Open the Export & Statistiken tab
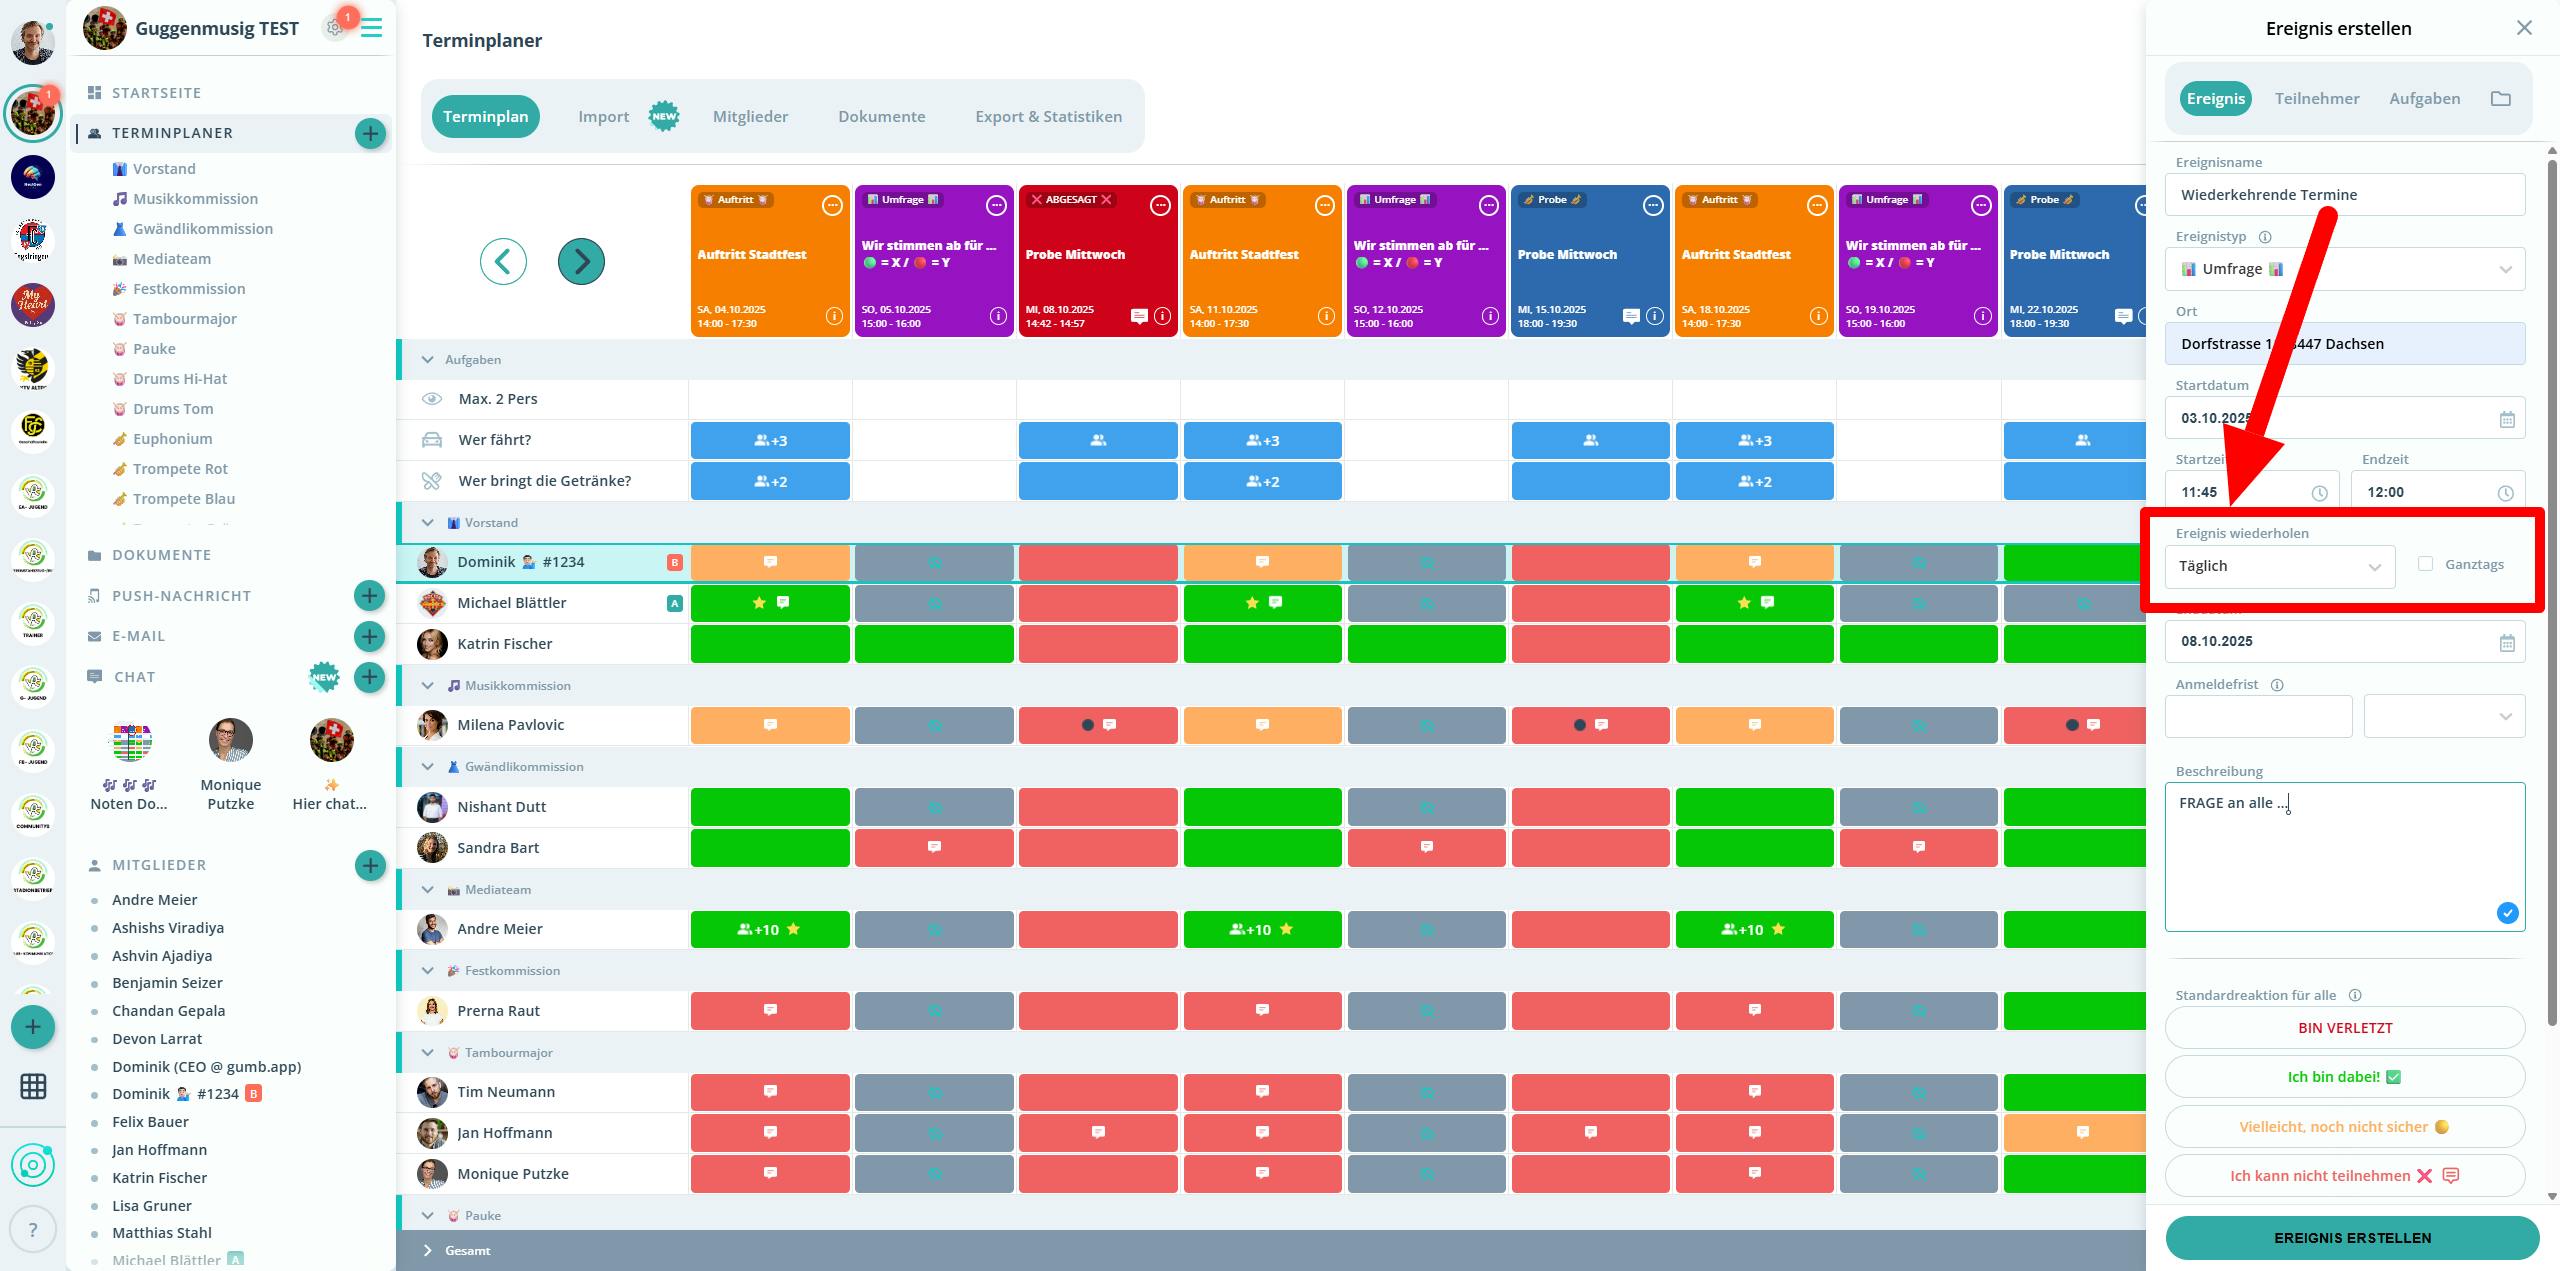 1048,116
